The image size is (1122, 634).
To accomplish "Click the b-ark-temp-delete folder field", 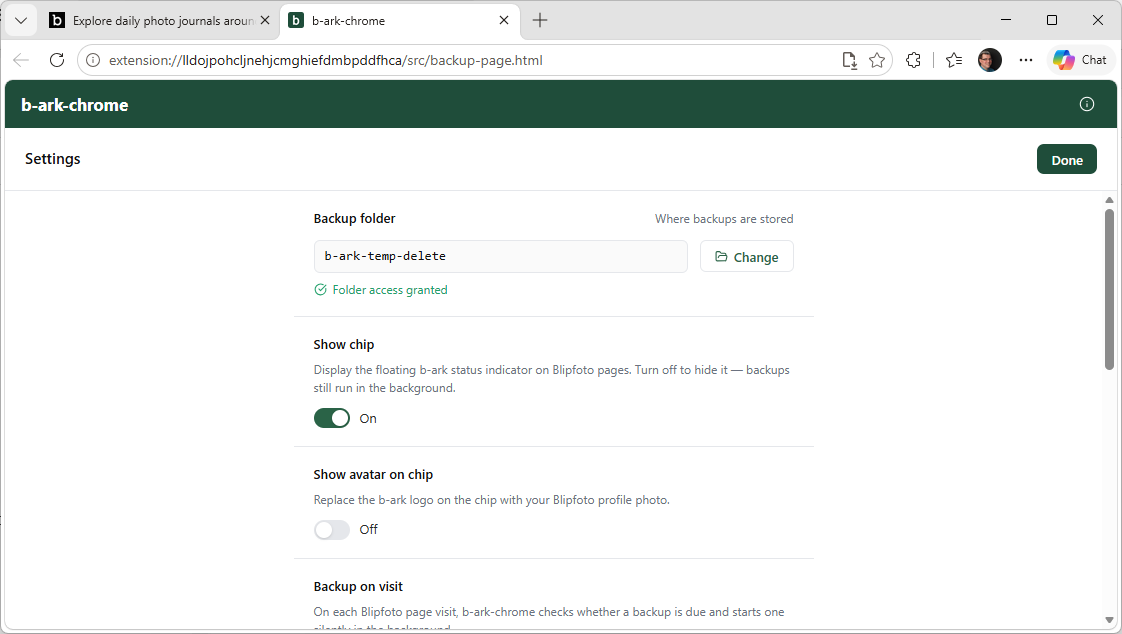I will (x=500, y=256).
